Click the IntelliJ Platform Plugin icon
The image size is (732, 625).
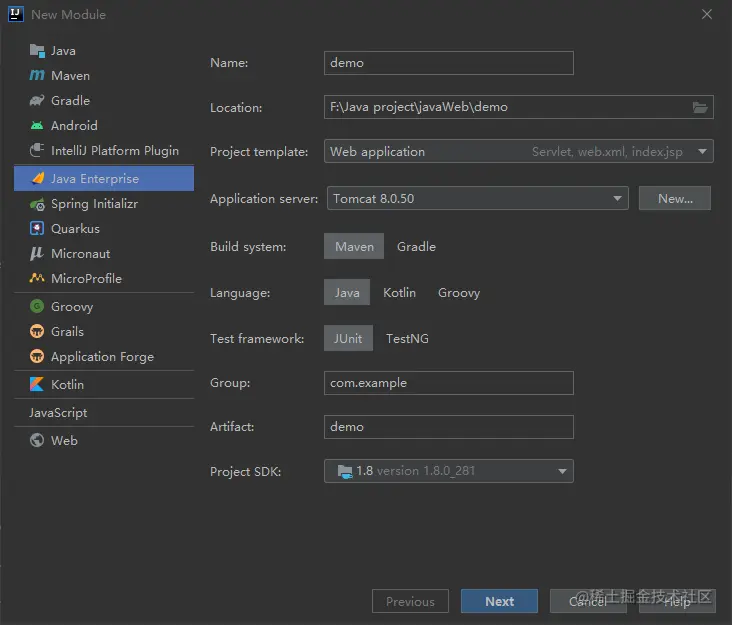[x=37, y=150]
